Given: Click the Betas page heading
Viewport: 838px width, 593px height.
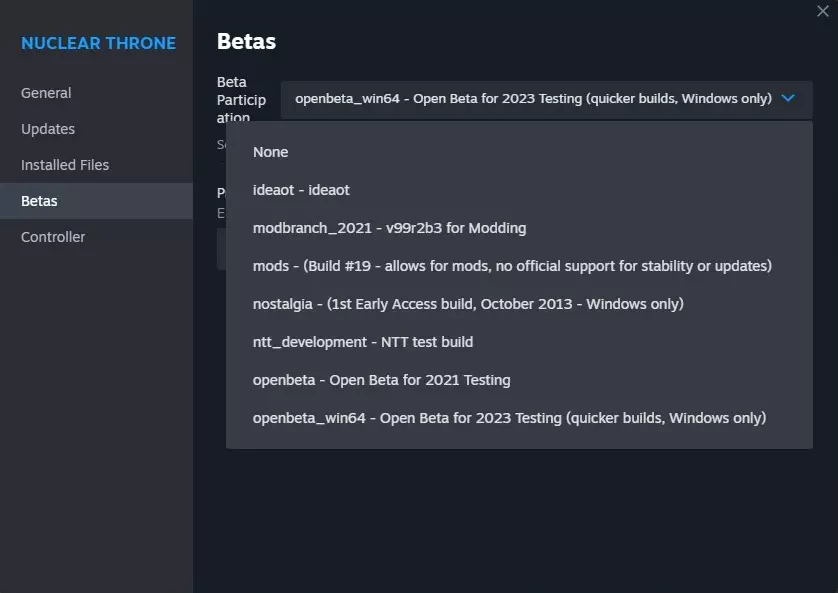Looking at the screenshot, I should pyautogui.click(x=246, y=41).
